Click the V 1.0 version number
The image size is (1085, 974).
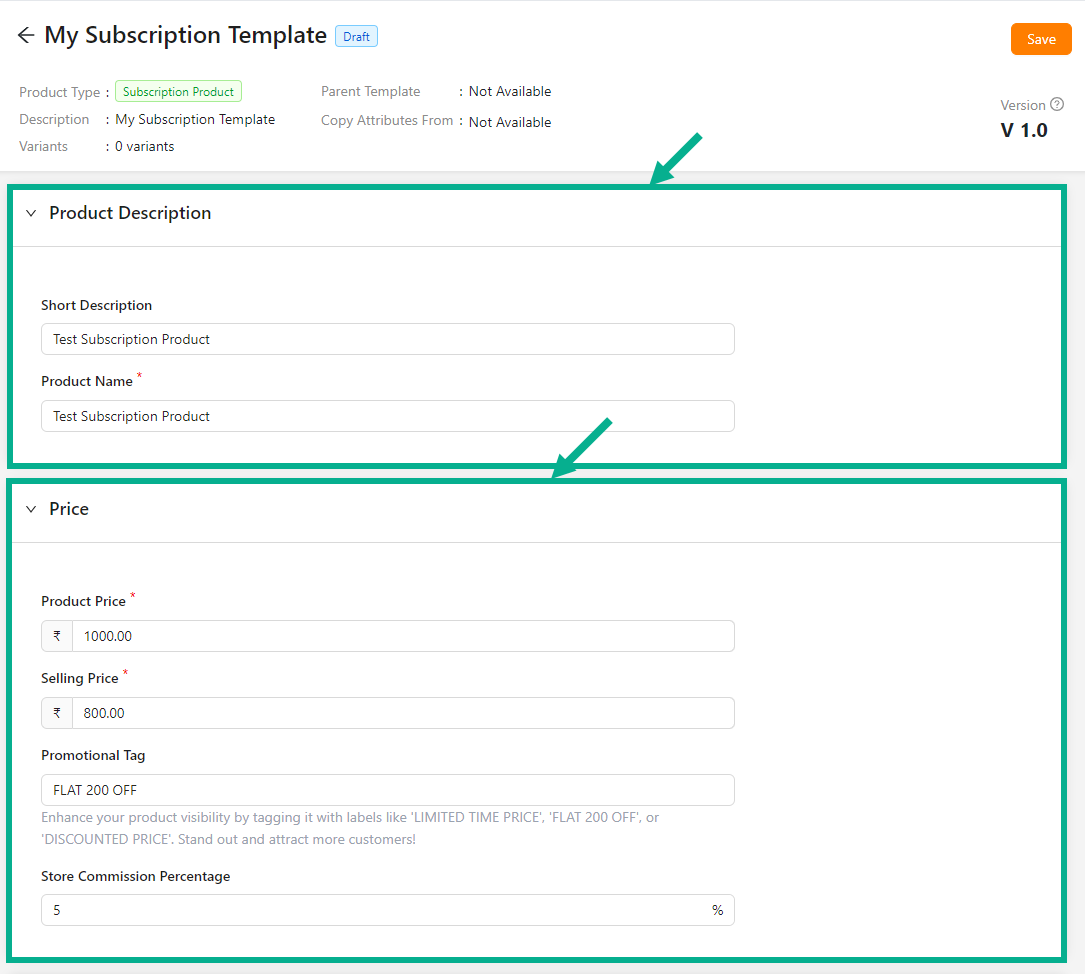[1024, 130]
